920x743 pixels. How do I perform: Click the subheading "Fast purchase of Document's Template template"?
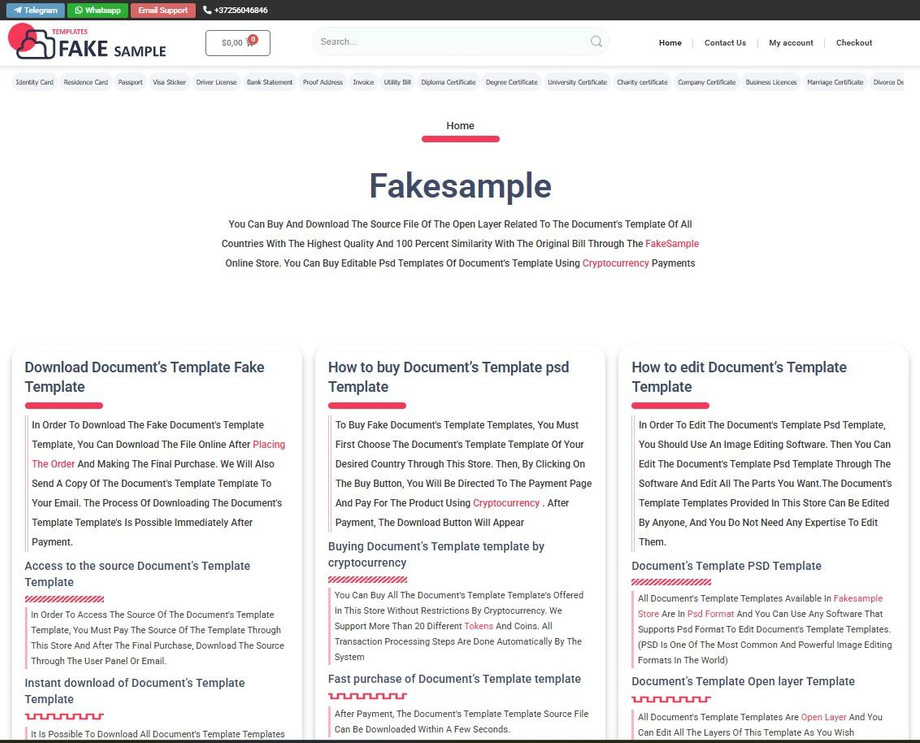pos(454,679)
